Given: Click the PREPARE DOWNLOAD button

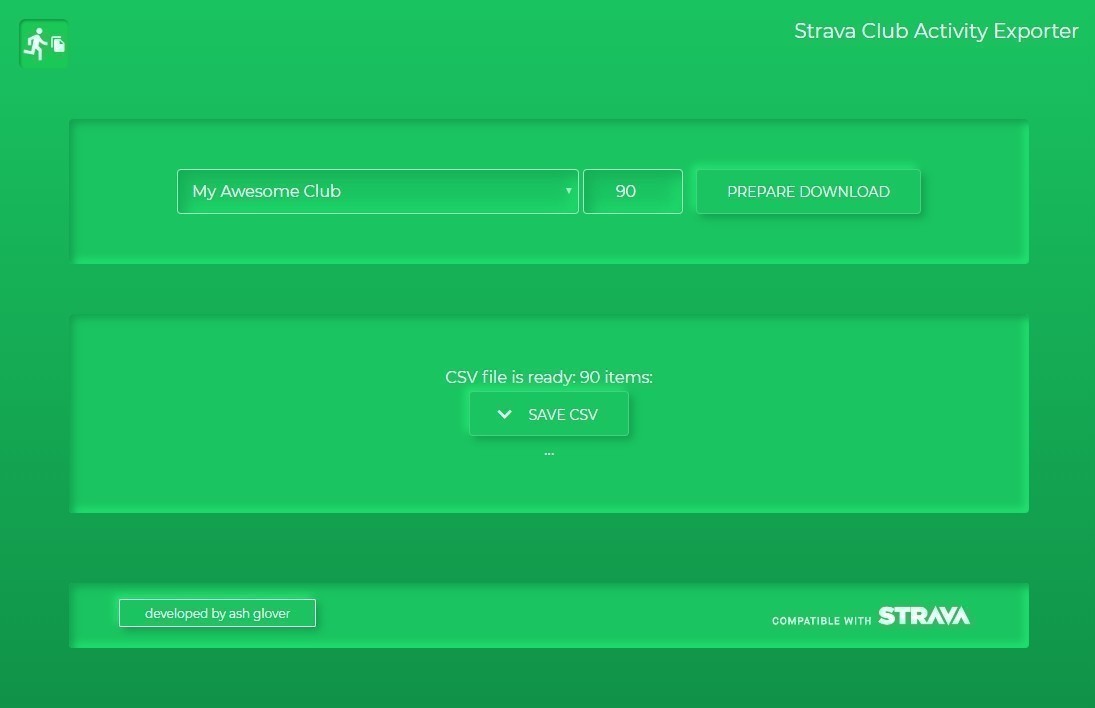Looking at the screenshot, I should point(808,191).
